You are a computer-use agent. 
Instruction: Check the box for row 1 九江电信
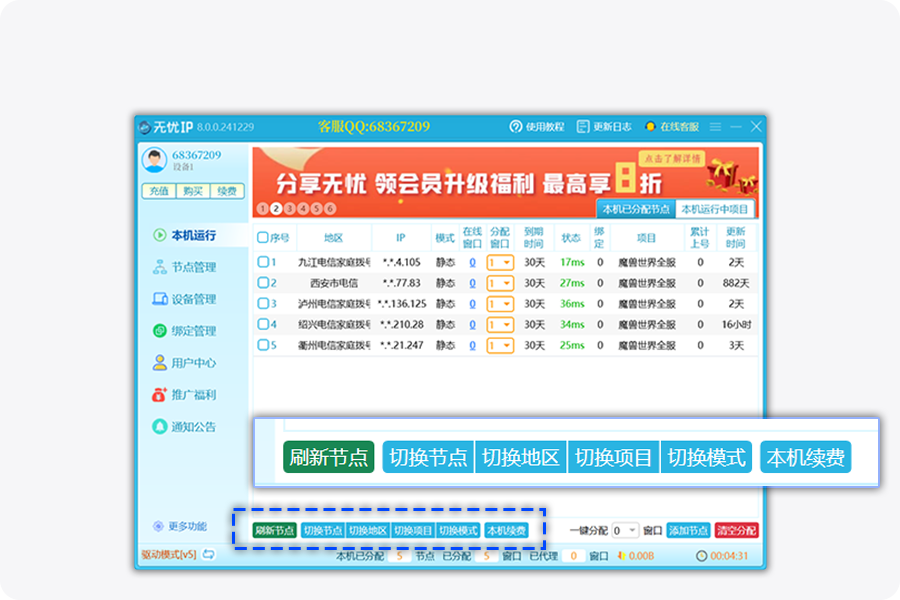pyautogui.click(x=263, y=262)
